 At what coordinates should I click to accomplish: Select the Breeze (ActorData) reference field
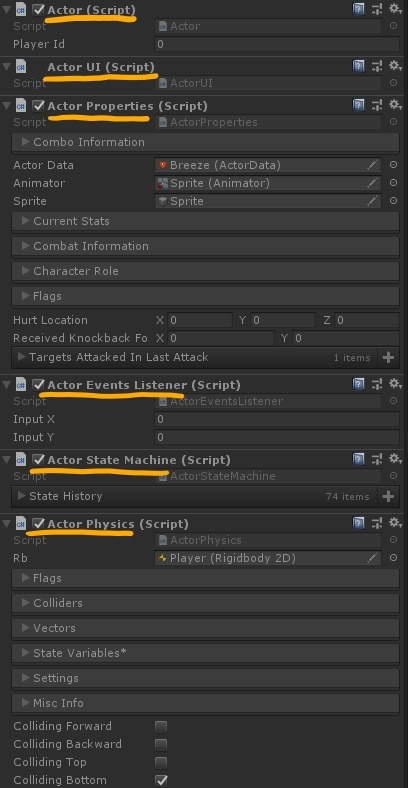pos(268,165)
